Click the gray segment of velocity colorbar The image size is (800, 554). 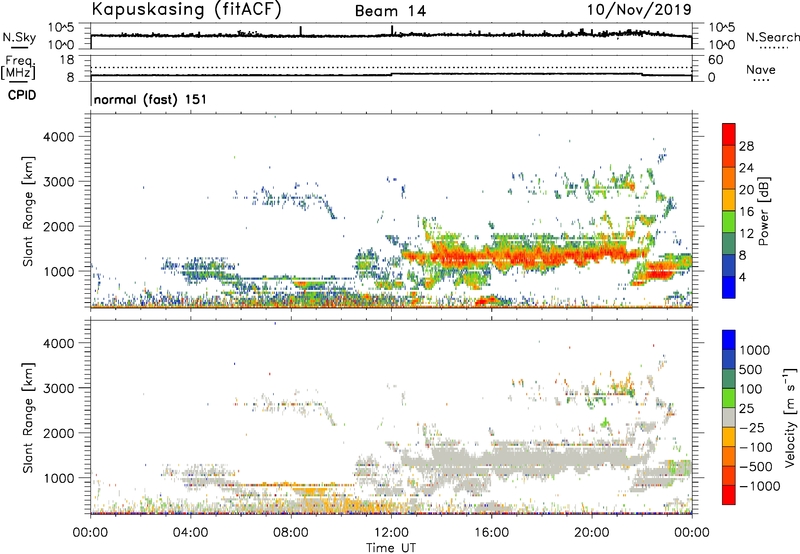(729, 418)
